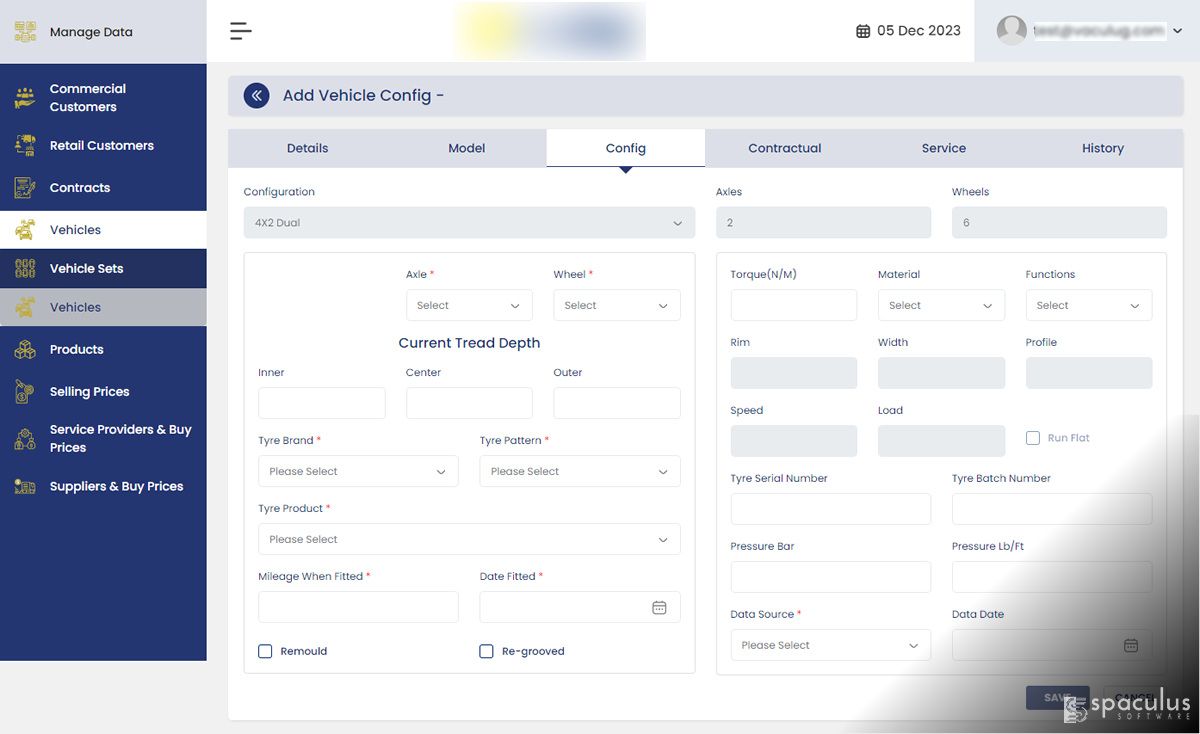Click the Commercial Customers sidebar icon
1200x734 pixels.
25,98
